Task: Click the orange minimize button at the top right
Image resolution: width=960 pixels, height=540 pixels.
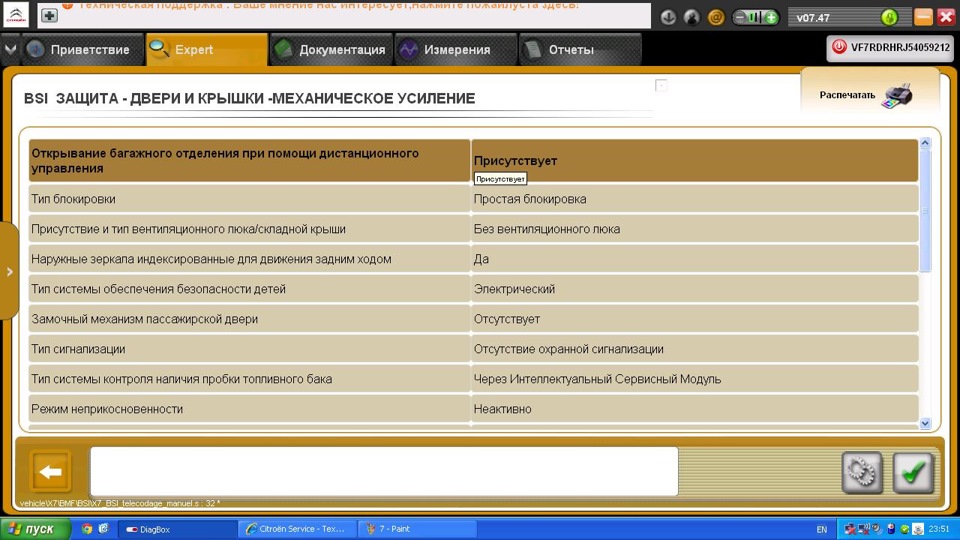Action: (x=923, y=17)
